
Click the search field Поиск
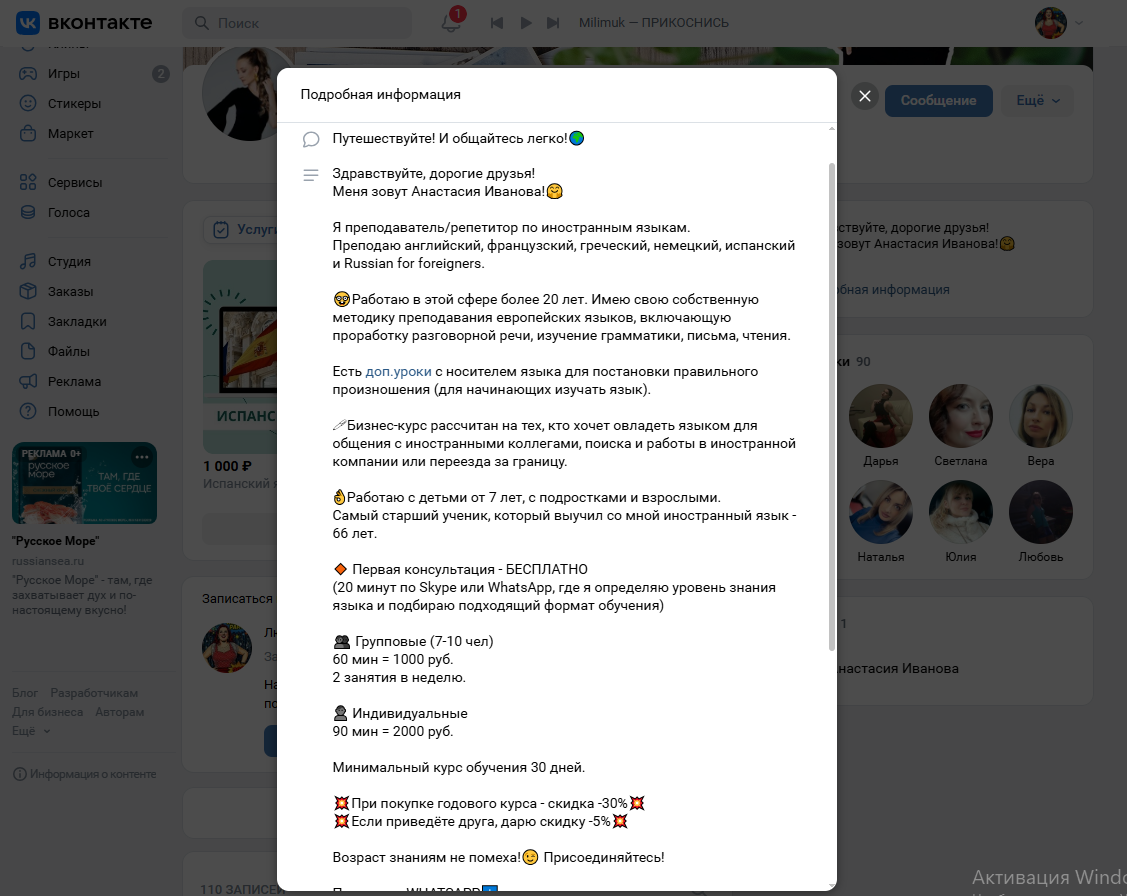click(x=298, y=23)
